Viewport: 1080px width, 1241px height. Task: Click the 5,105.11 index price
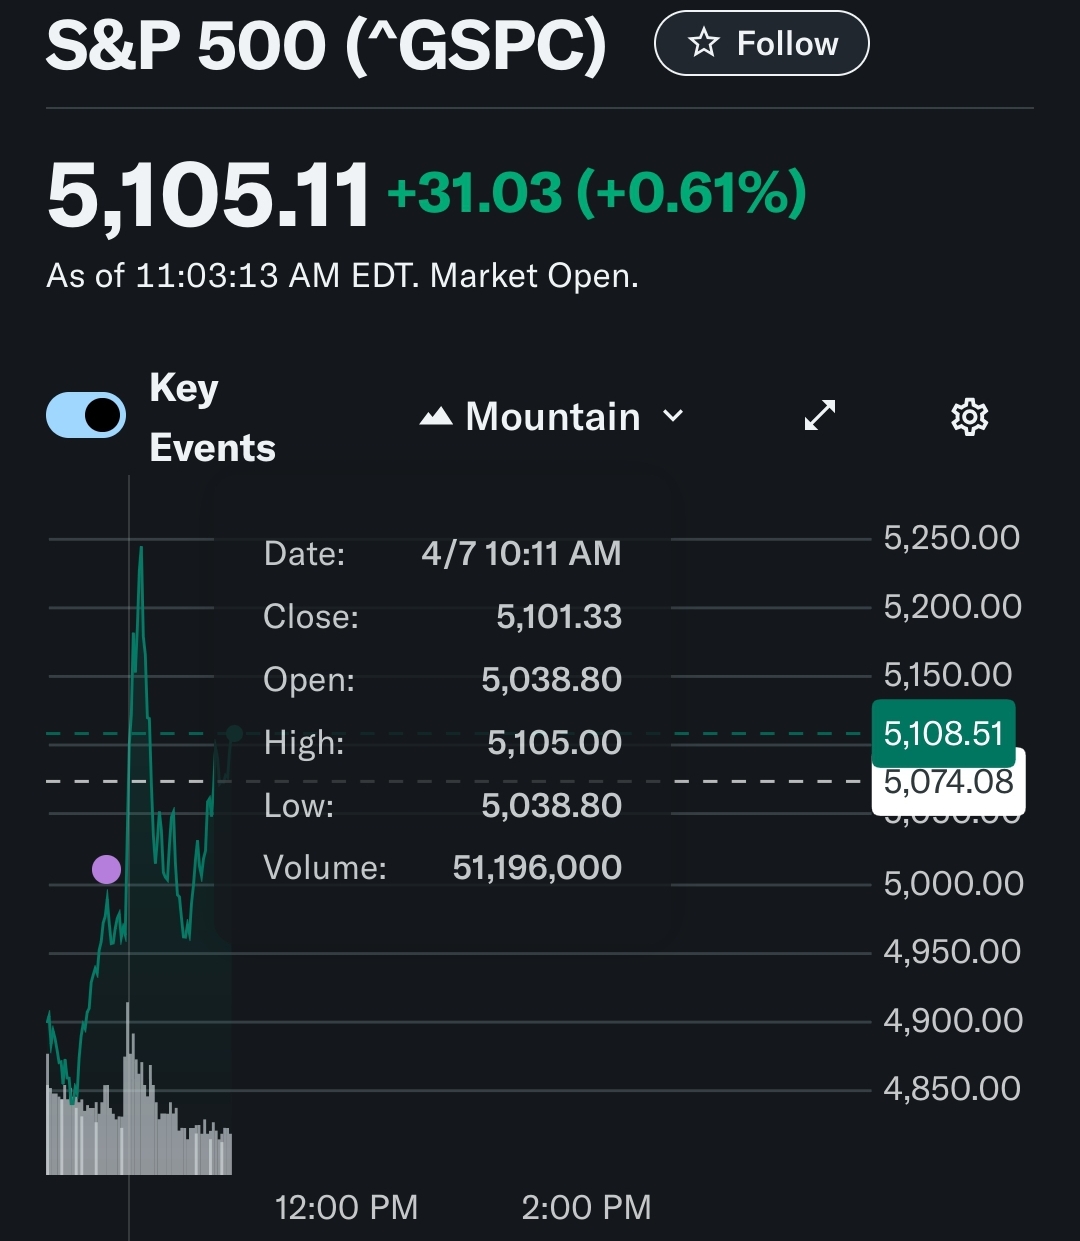(x=208, y=195)
